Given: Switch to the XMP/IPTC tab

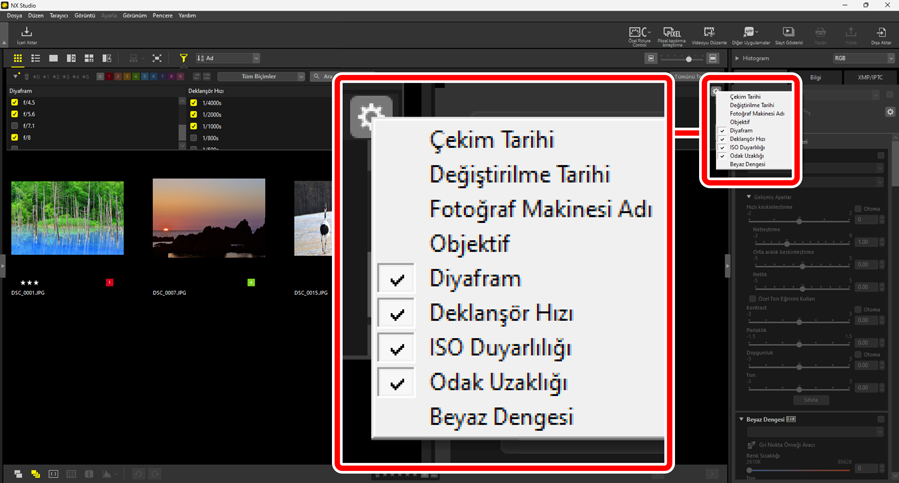Looking at the screenshot, I should 868,76.
